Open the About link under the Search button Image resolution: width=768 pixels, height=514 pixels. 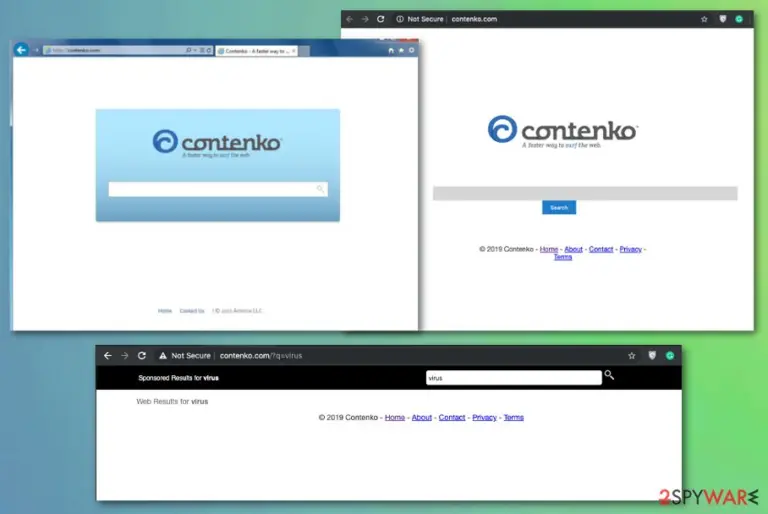click(x=574, y=249)
